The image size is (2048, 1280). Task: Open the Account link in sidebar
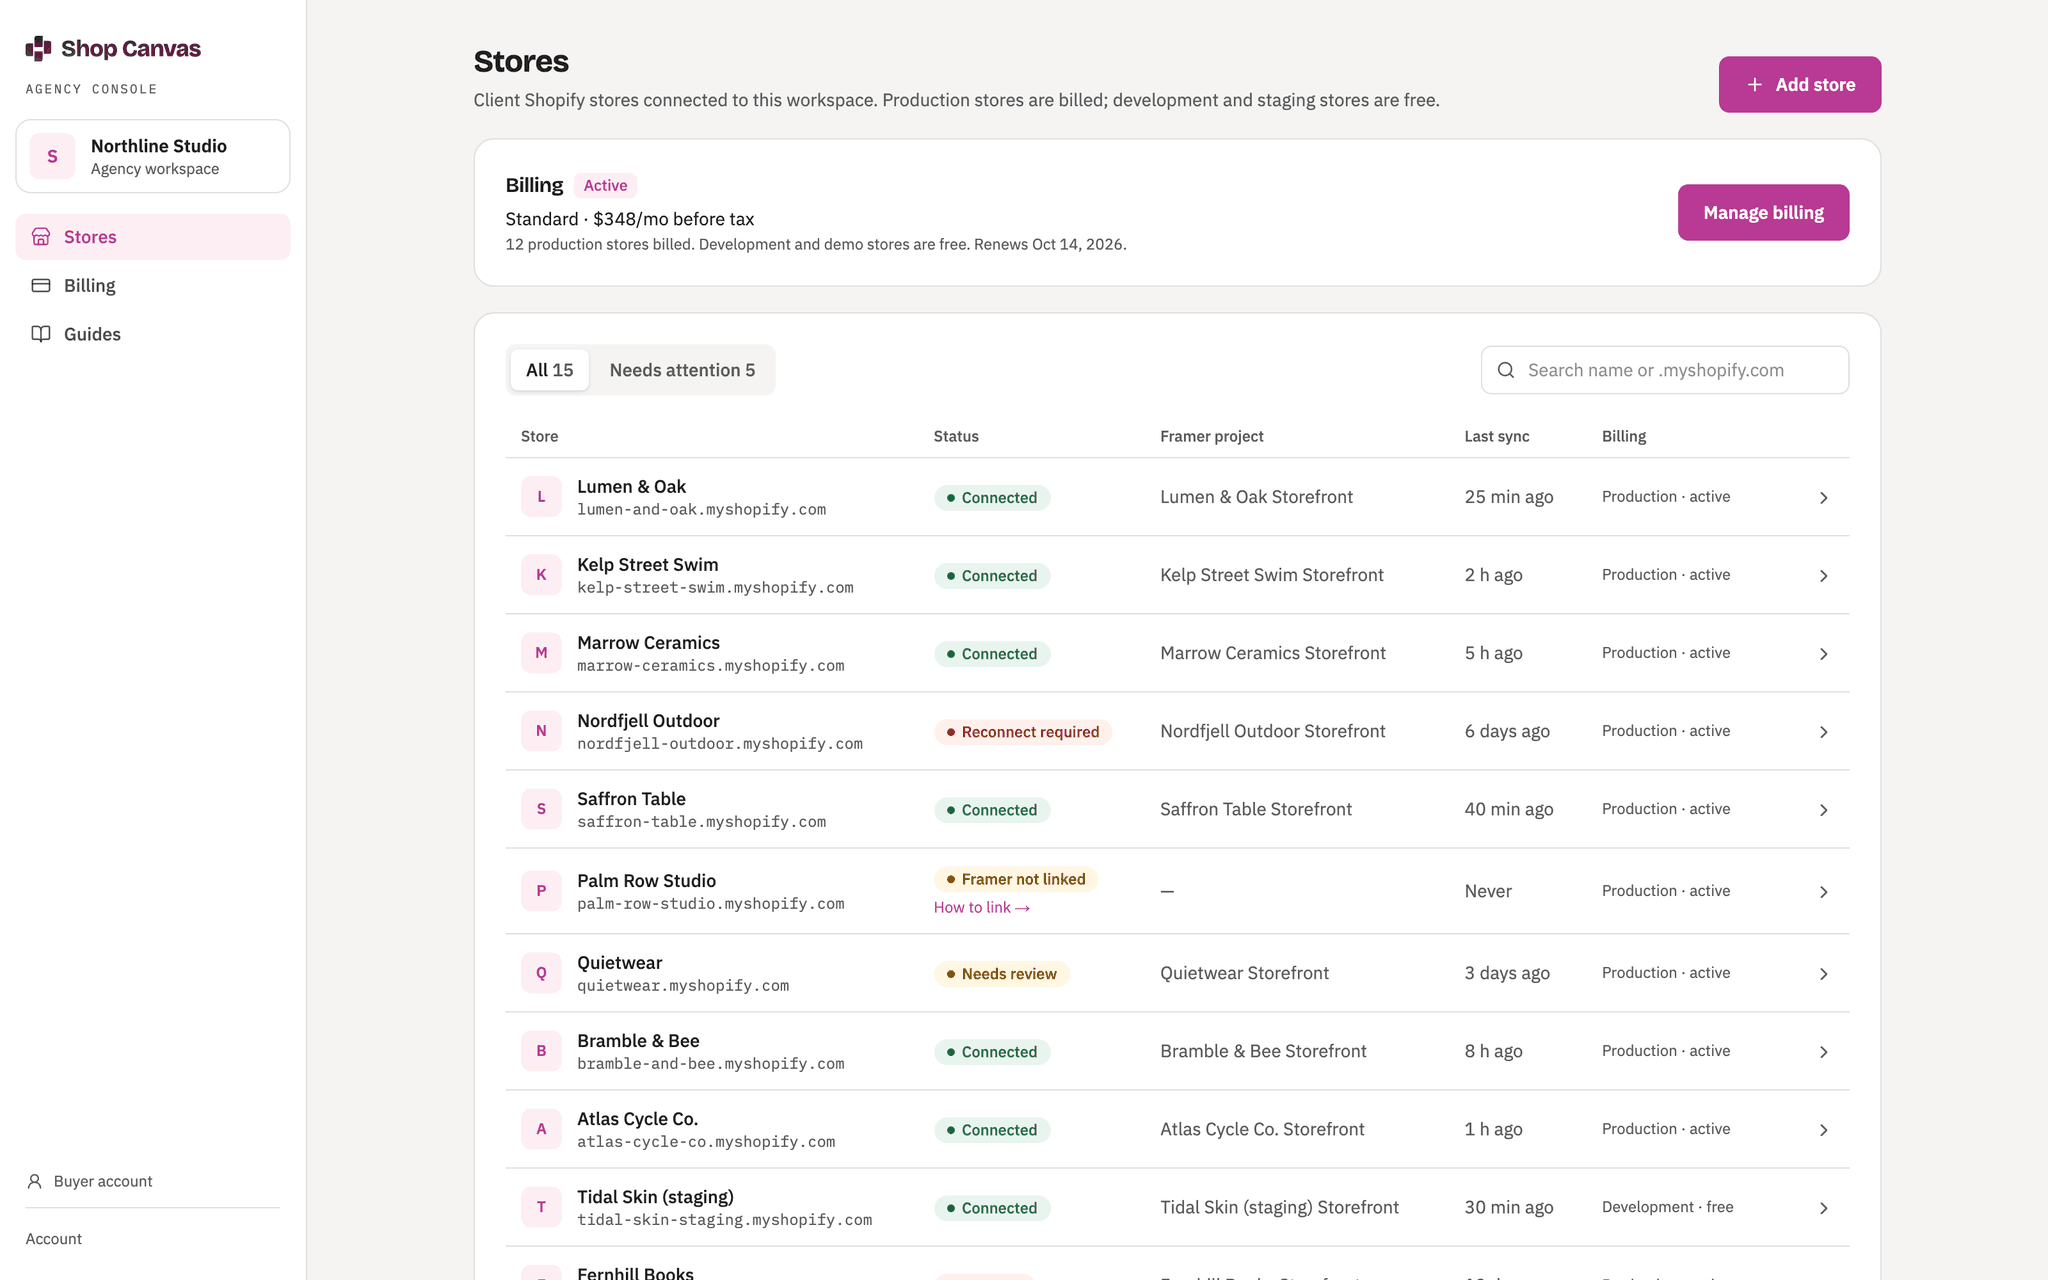coord(54,1239)
